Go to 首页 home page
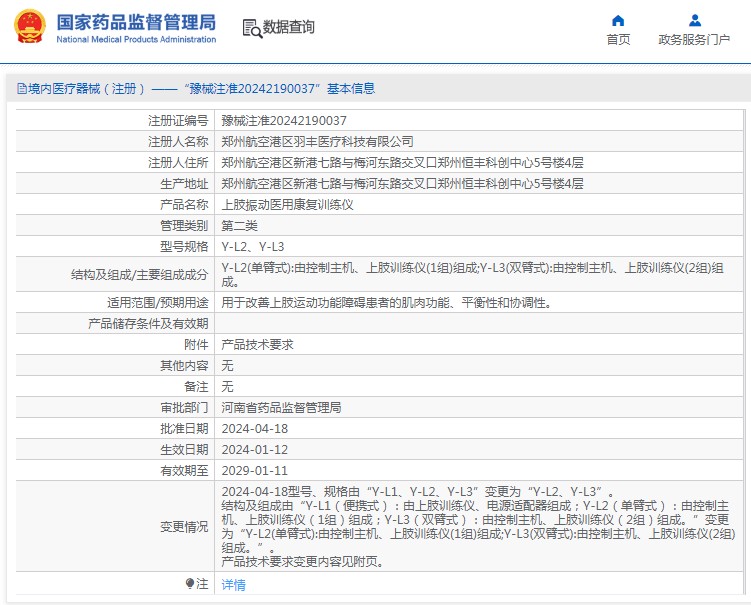The image size is (751, 605). 618,40
